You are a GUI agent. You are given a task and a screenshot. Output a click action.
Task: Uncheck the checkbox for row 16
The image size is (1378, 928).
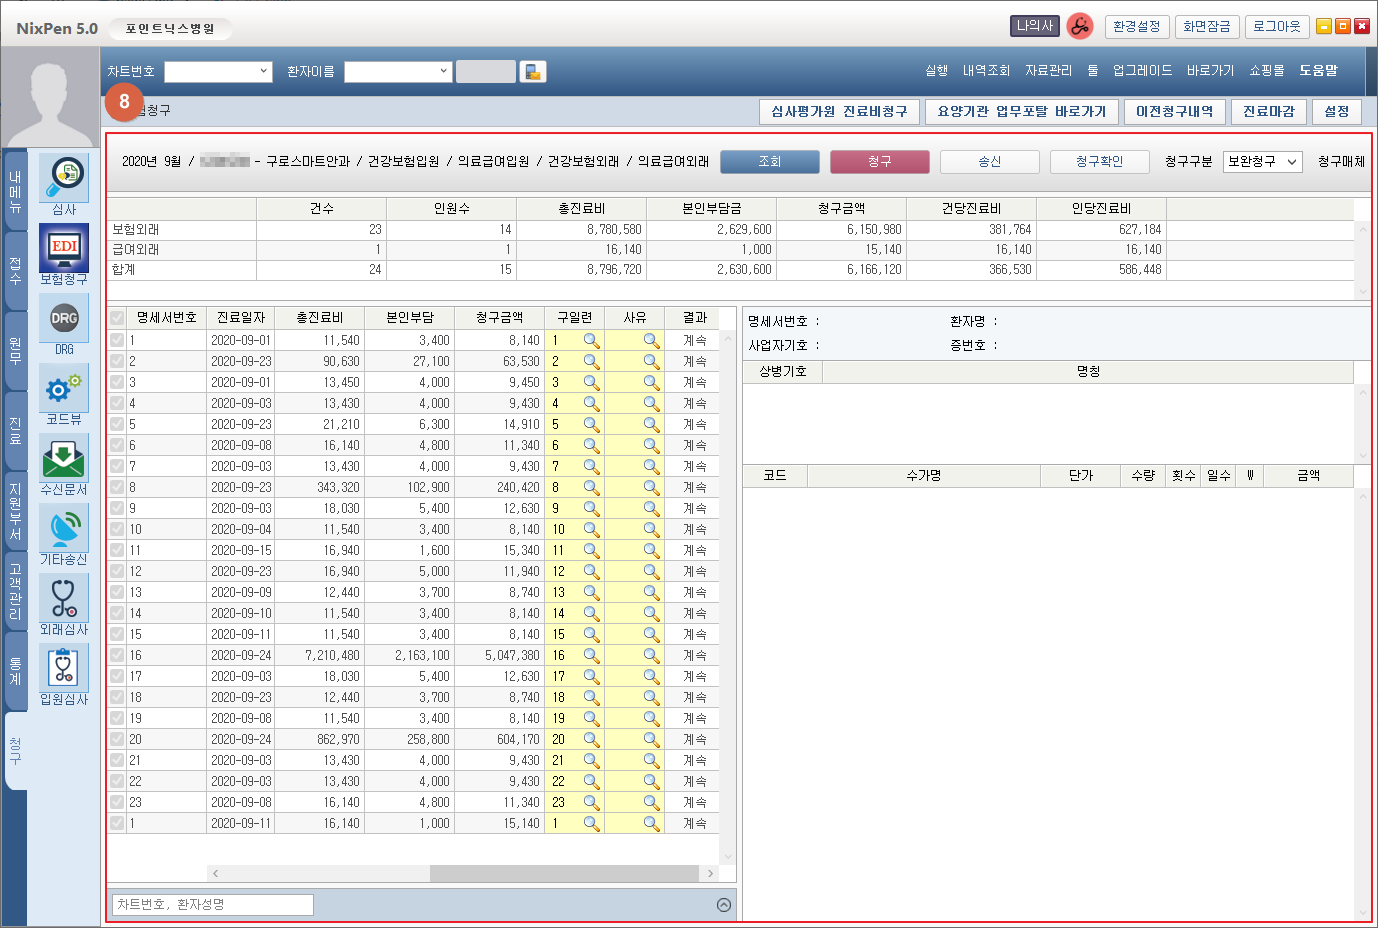[117, 655]
